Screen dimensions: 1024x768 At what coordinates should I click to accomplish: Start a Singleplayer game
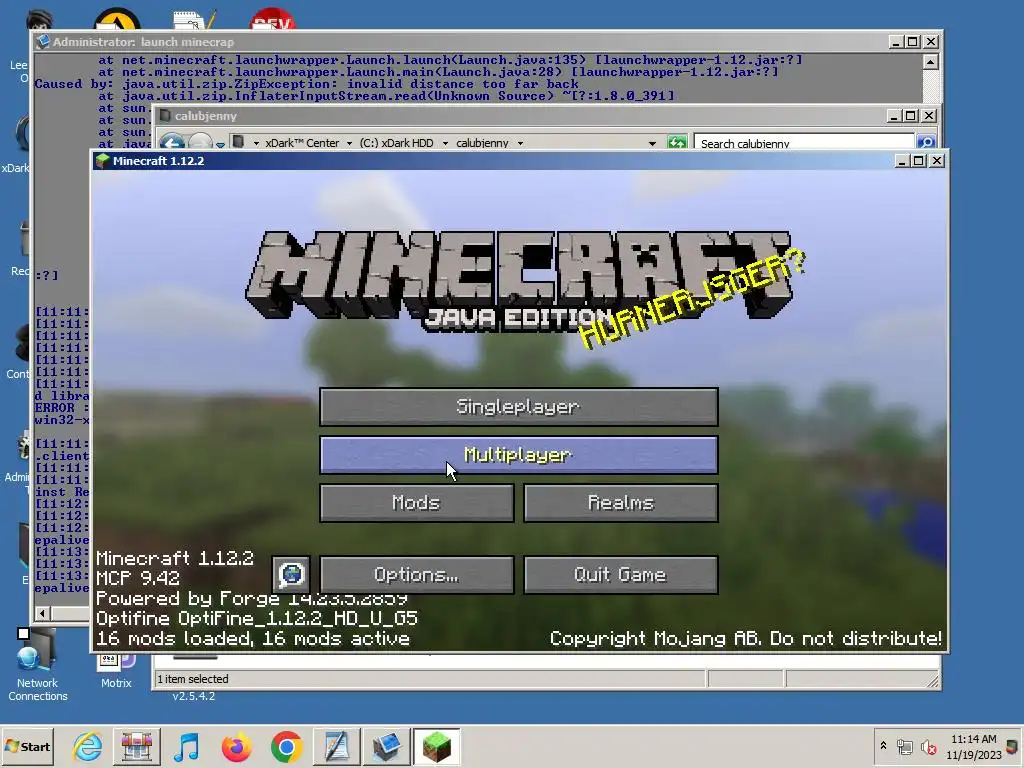click(519, 407)
